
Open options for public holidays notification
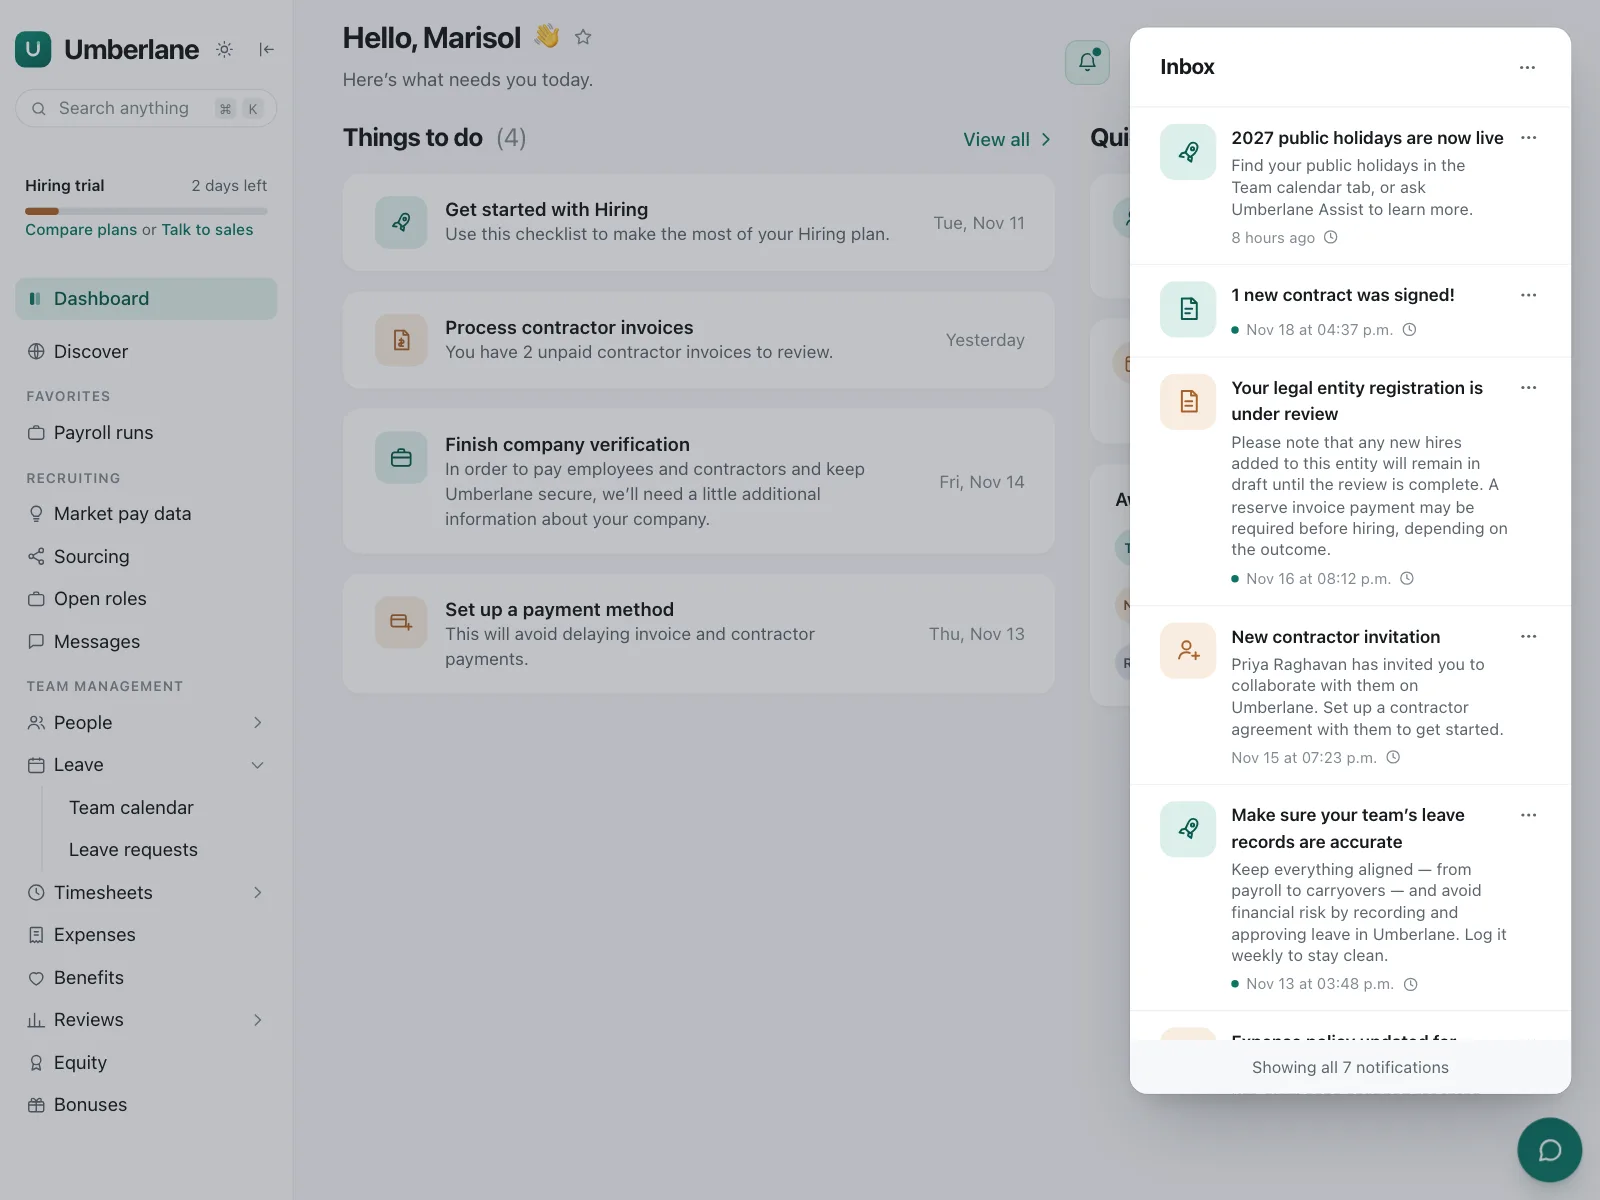pos(1528,138)
